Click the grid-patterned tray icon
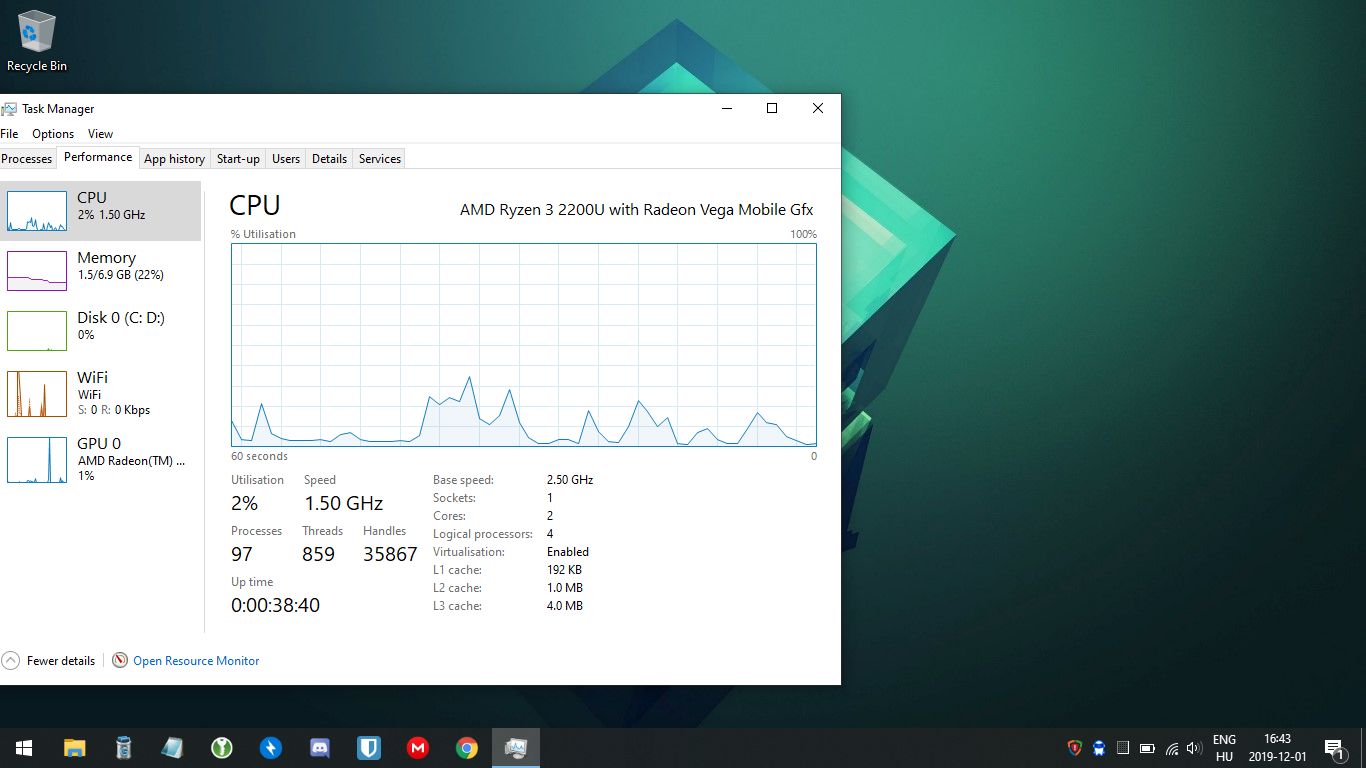This screenshot has width=1366, height=768. (x=1123, y=748)
